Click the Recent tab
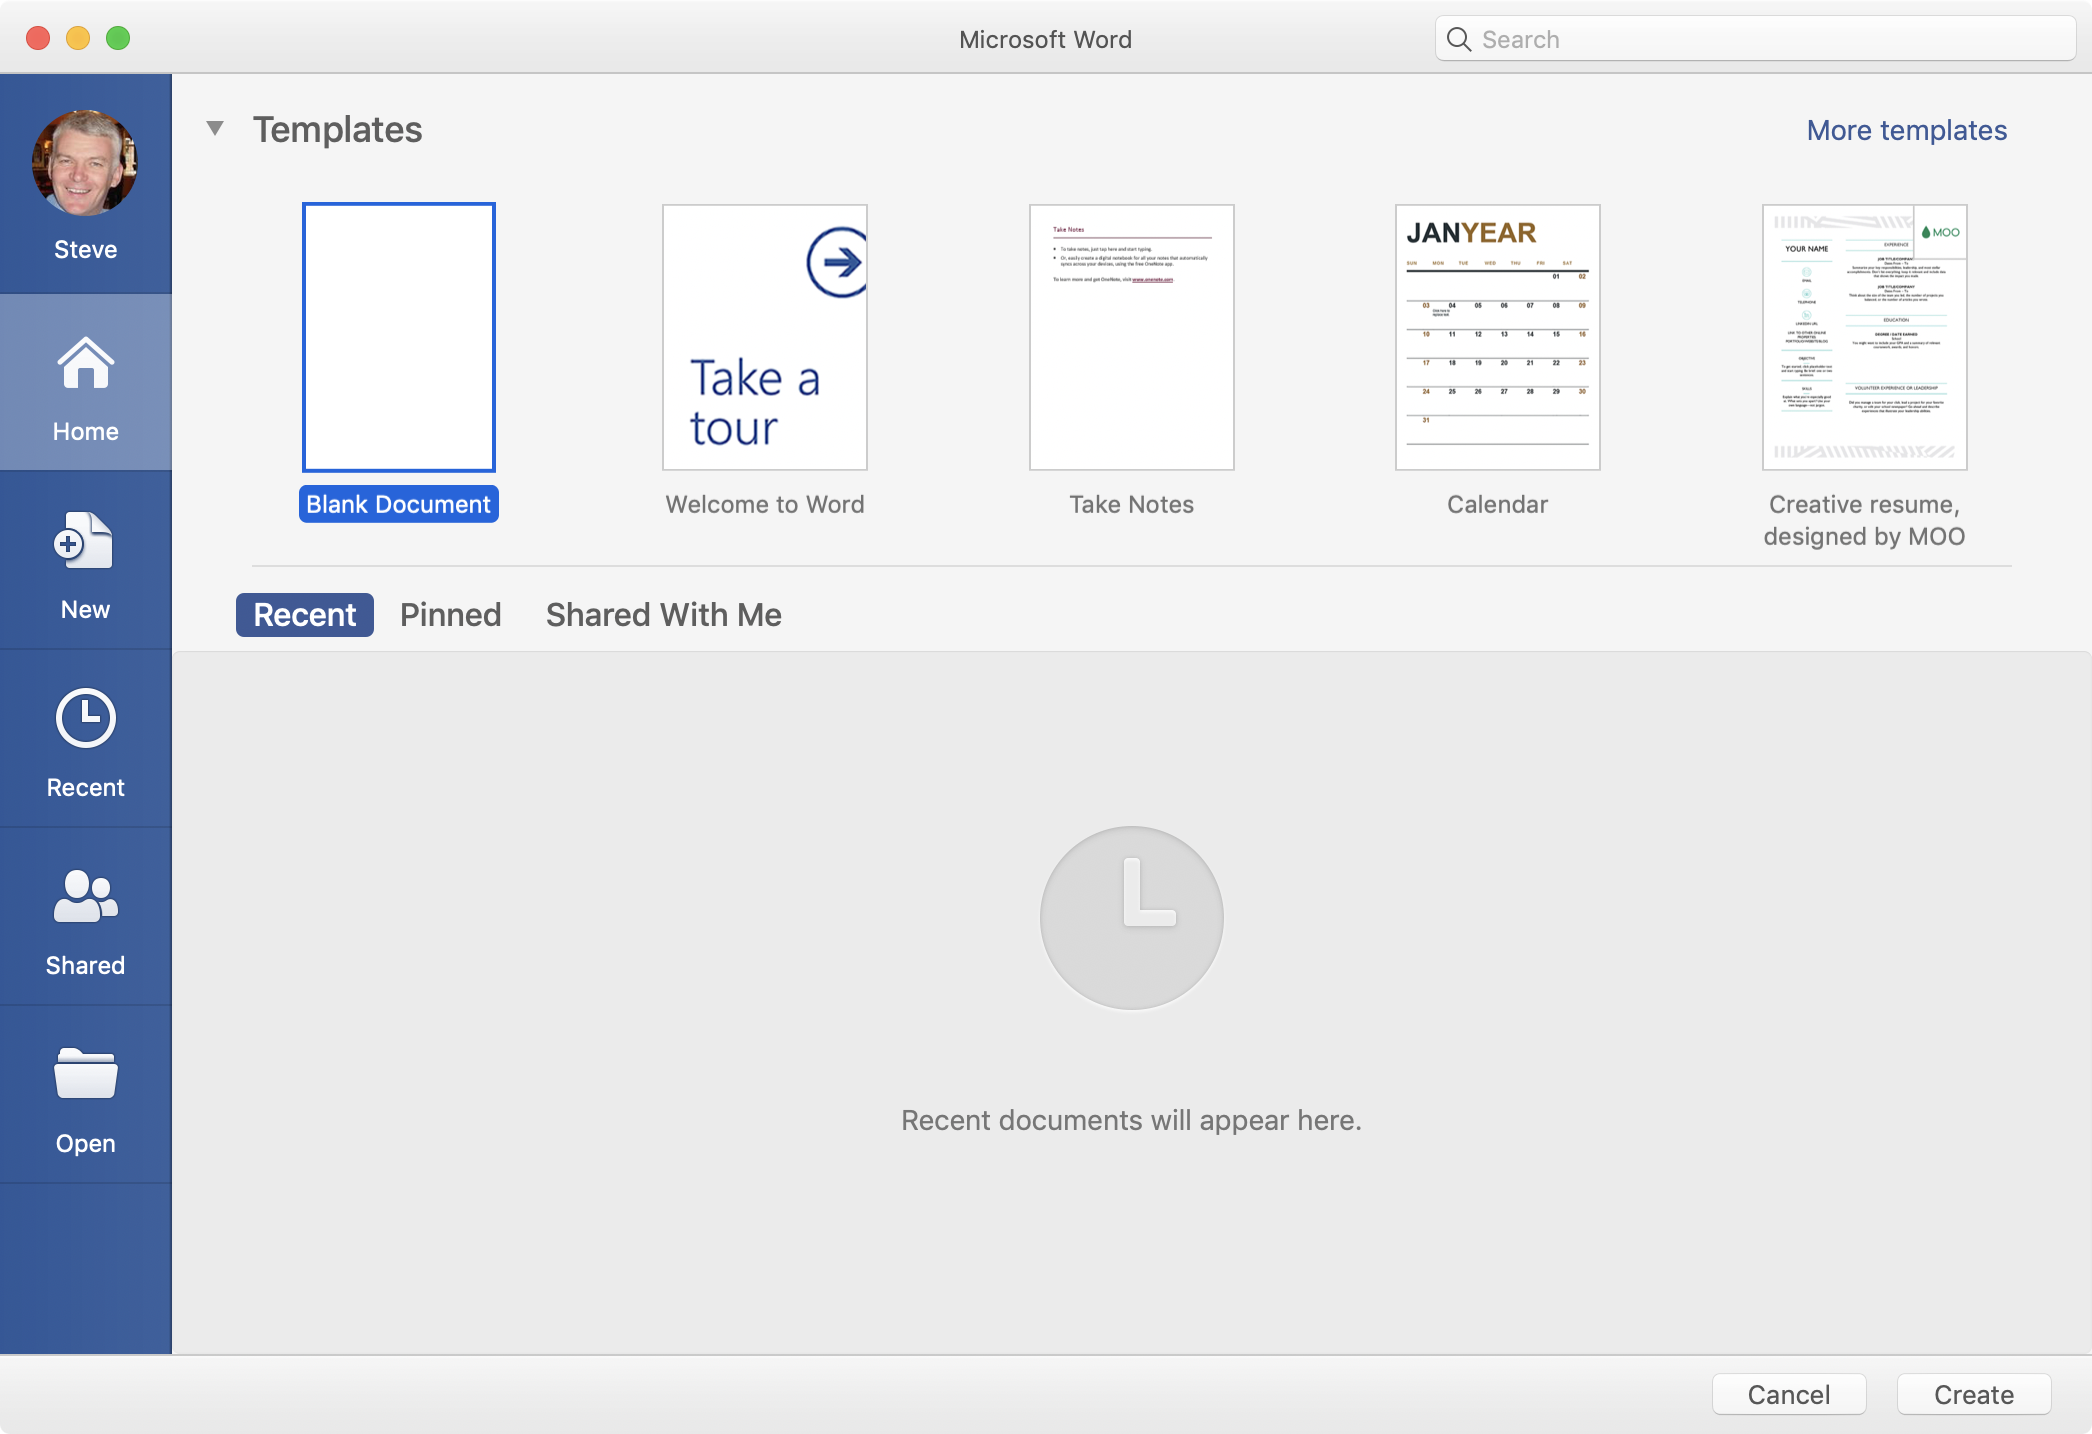Image resolution: width=2092 pixels, height=1434 pixels. [x=305, y=614]
